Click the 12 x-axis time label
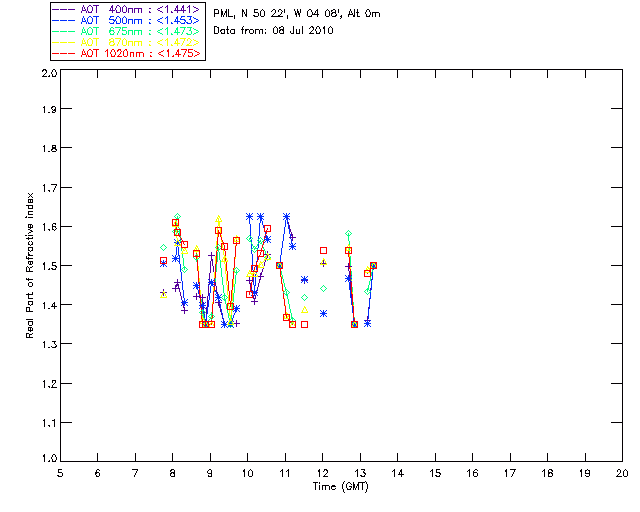Viewport: 640px width, 512px height. pos(322,473)
